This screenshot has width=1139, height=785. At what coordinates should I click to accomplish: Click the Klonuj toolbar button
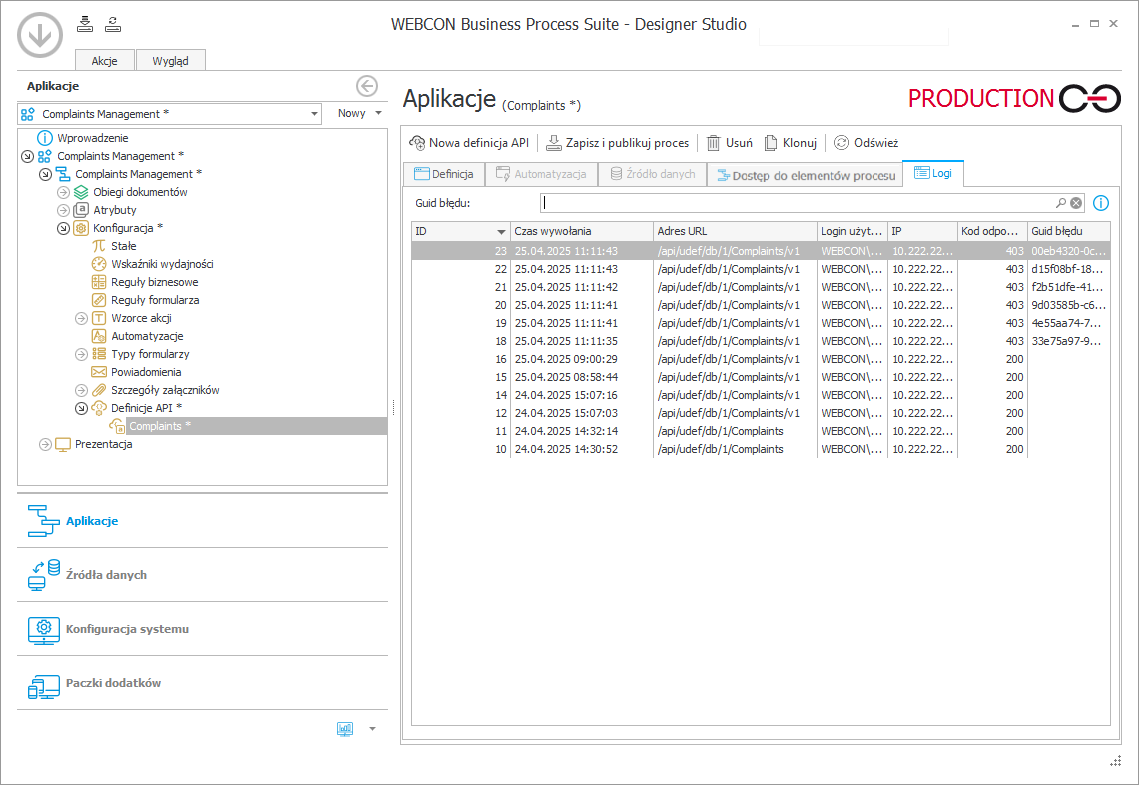(x=790, y=143)
